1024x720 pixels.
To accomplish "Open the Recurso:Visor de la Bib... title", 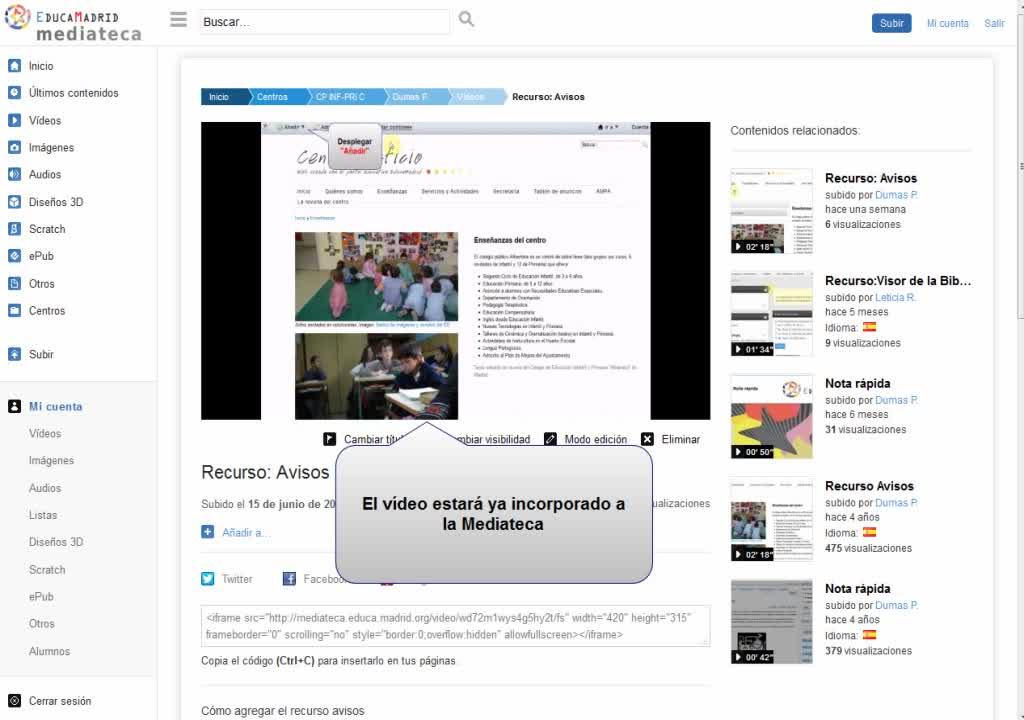I will coord(898,280).
